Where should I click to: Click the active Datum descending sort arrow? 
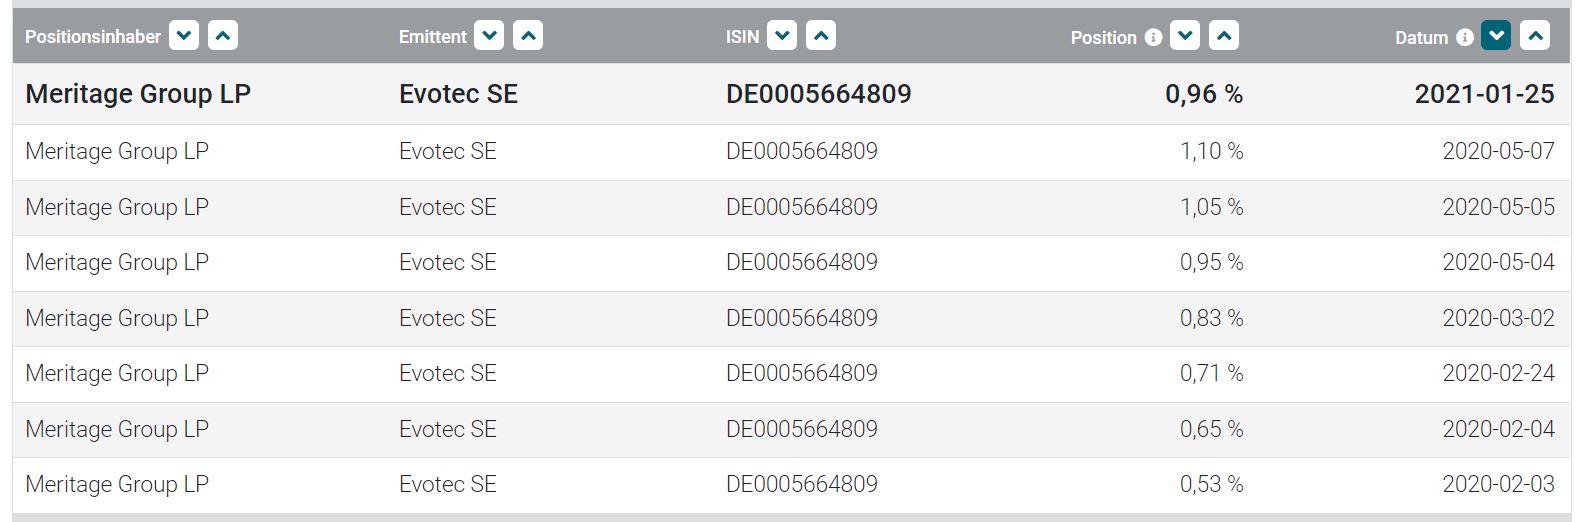[x=1496, y=37]
